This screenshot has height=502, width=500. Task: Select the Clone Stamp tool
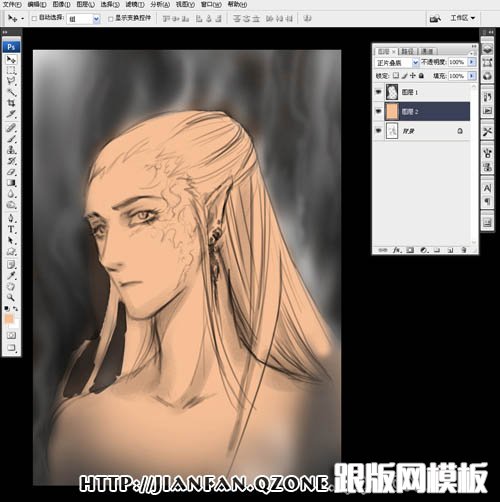tap(11, 150)
